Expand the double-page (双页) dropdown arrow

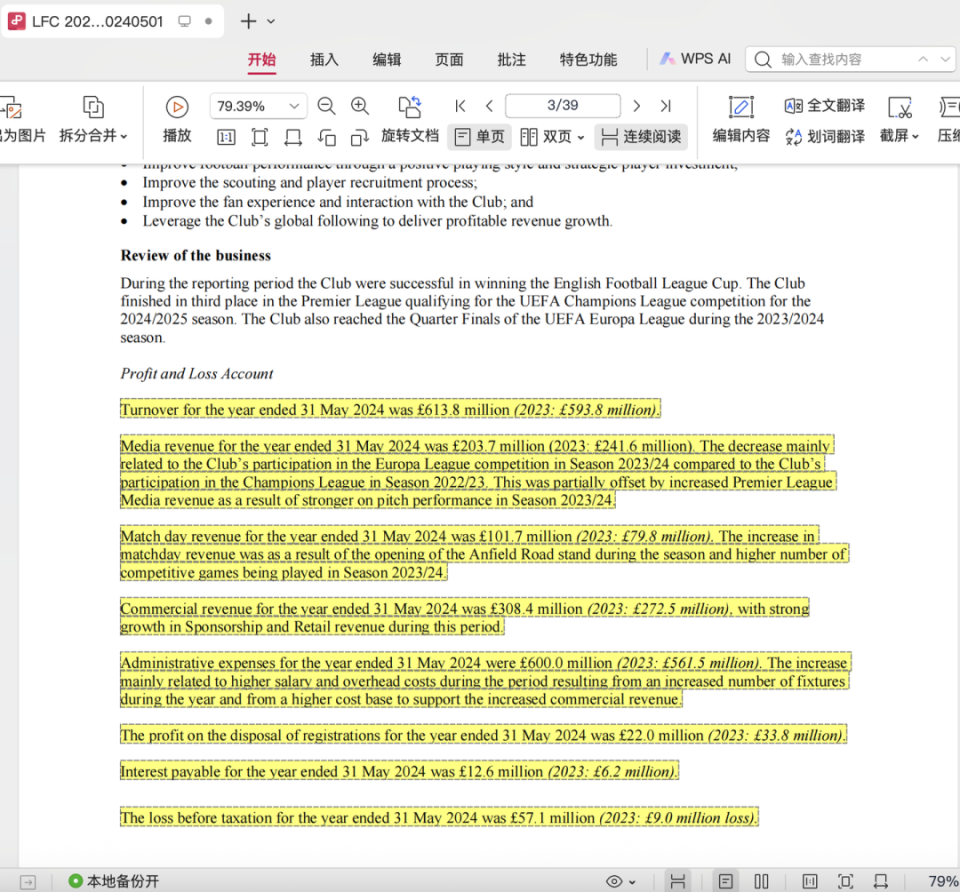point(581,137)
